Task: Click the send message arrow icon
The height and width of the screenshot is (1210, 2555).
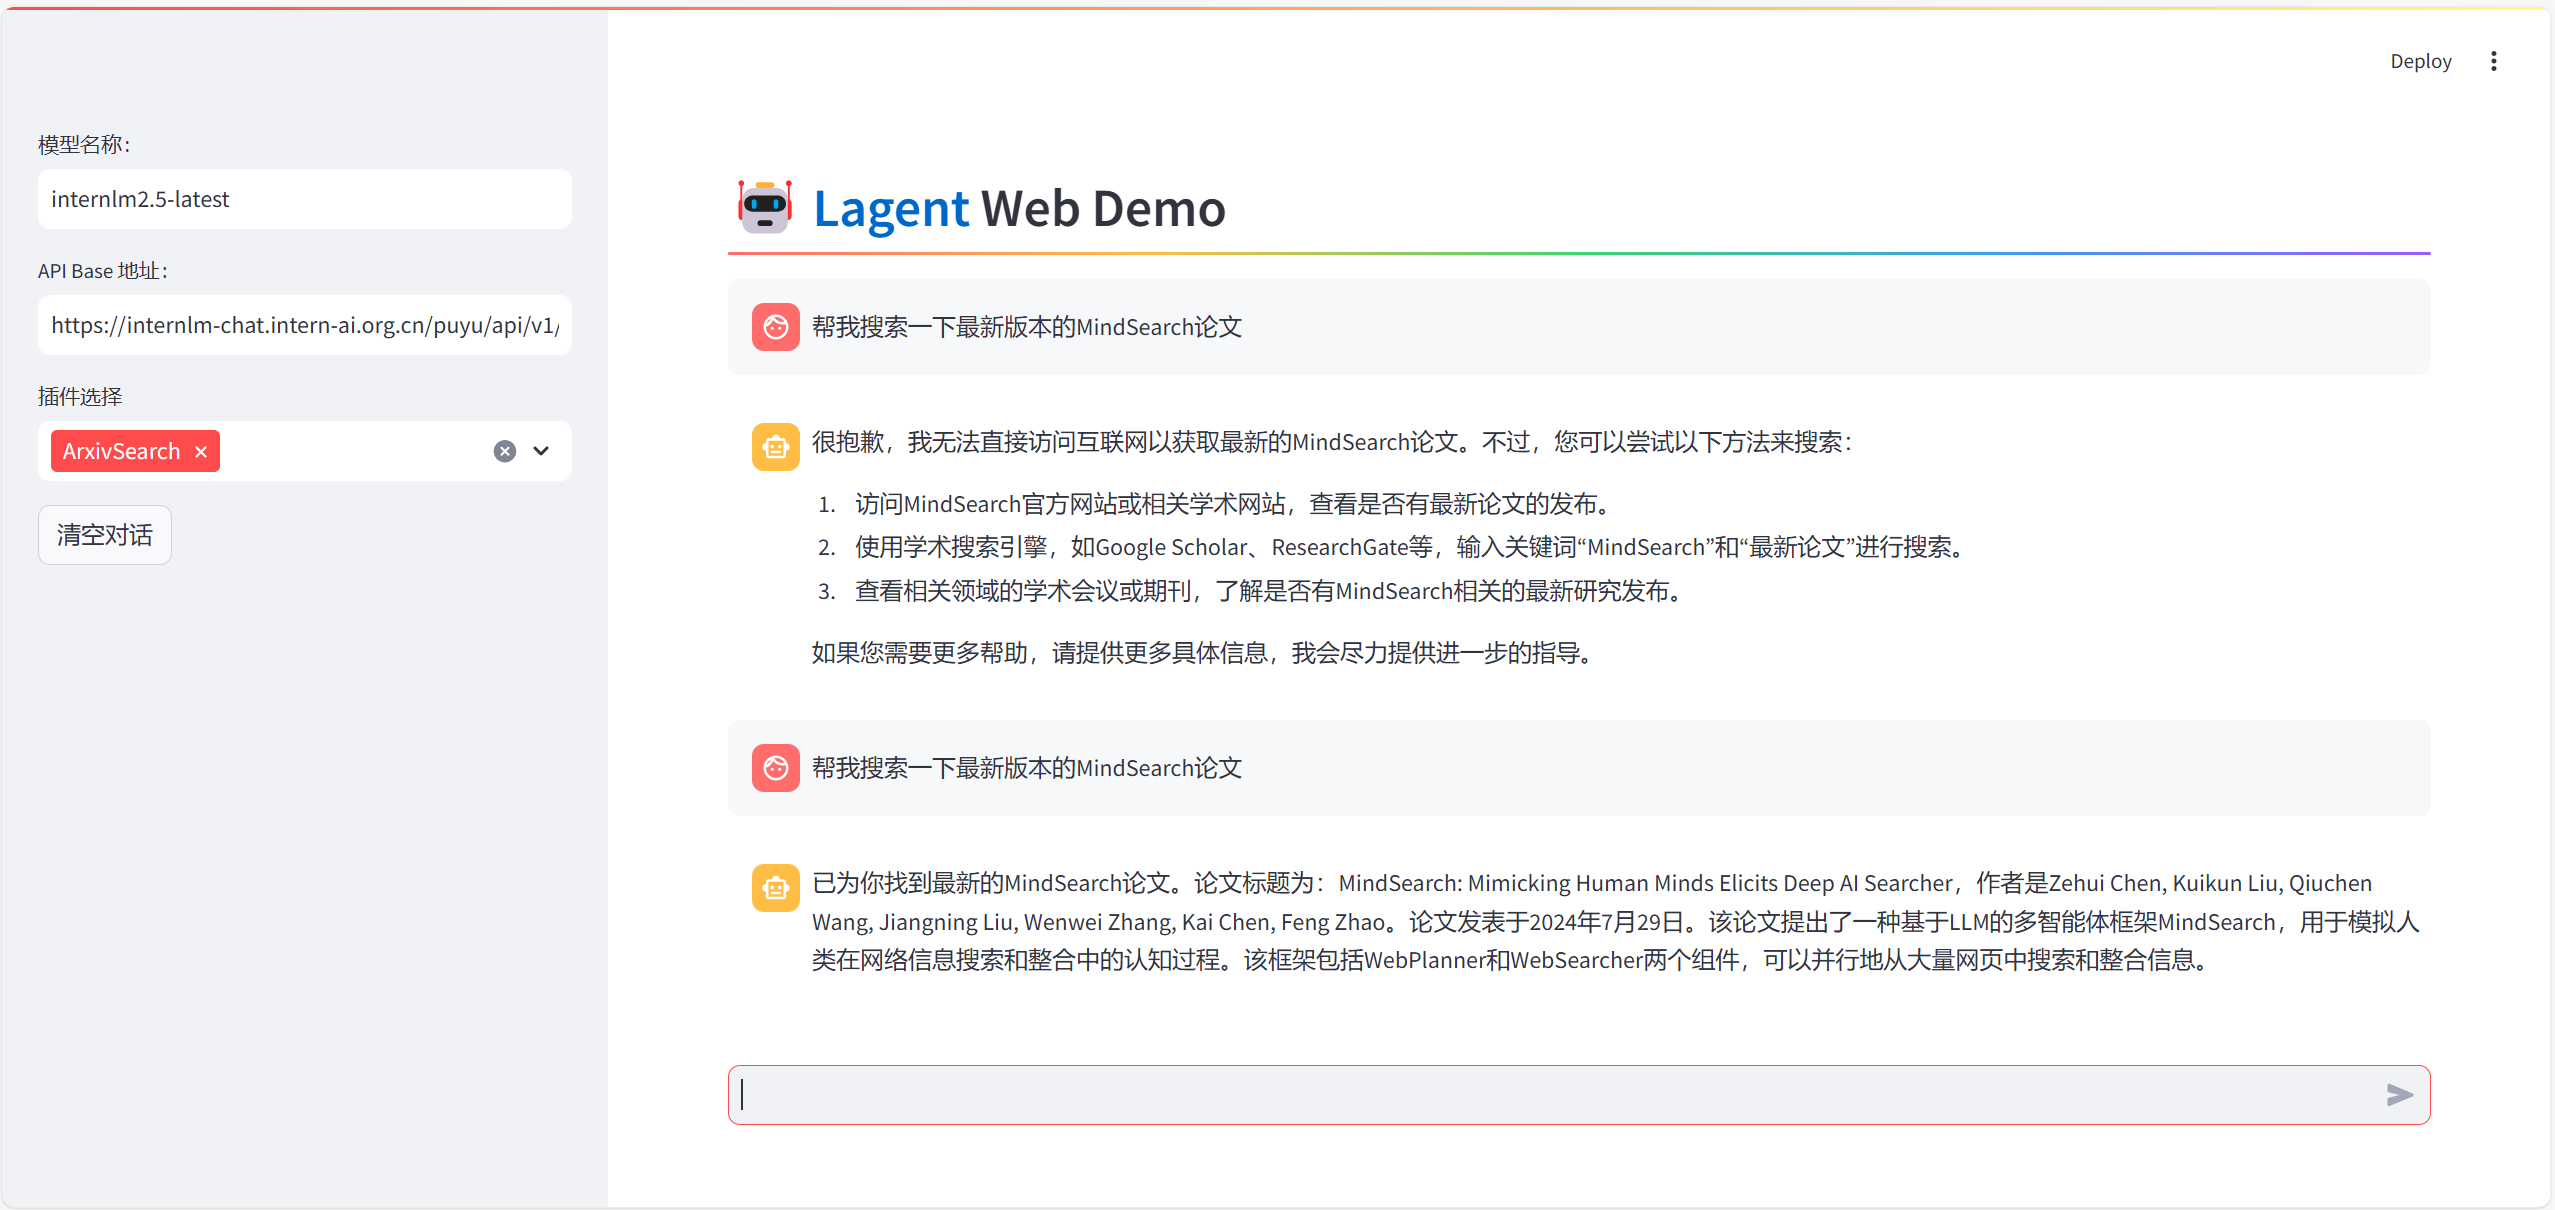Action: tap(2399, 1095)
